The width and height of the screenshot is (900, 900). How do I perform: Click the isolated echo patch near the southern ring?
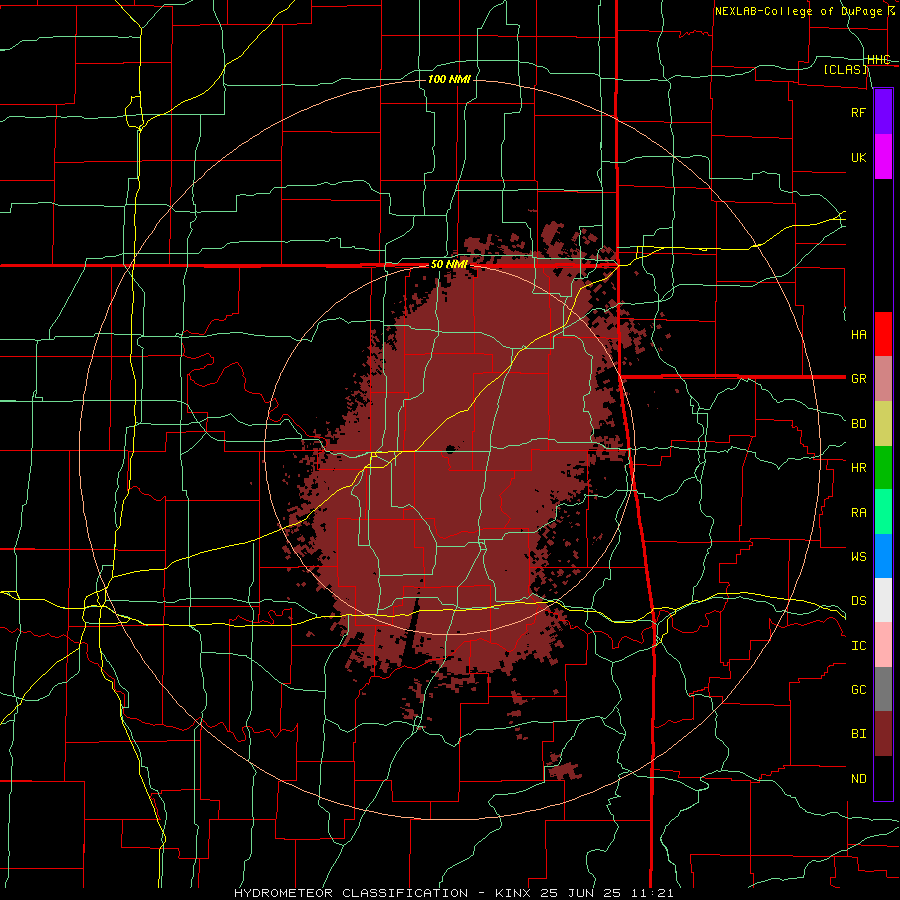[564, 770]
